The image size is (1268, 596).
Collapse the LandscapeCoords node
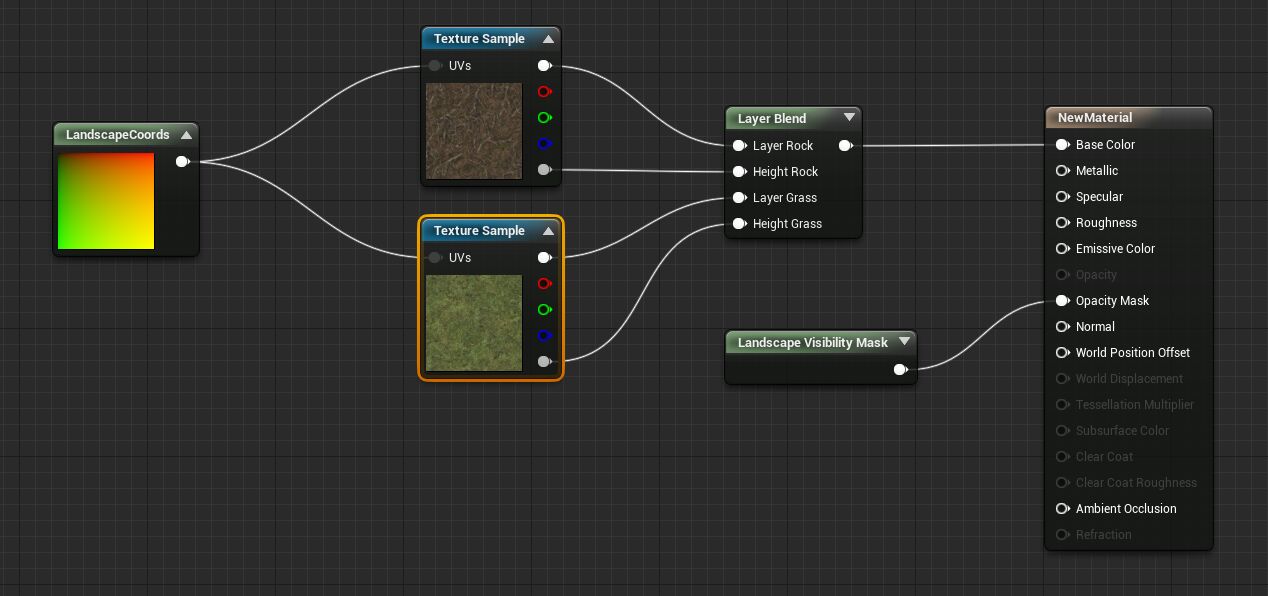coord(187,134)
